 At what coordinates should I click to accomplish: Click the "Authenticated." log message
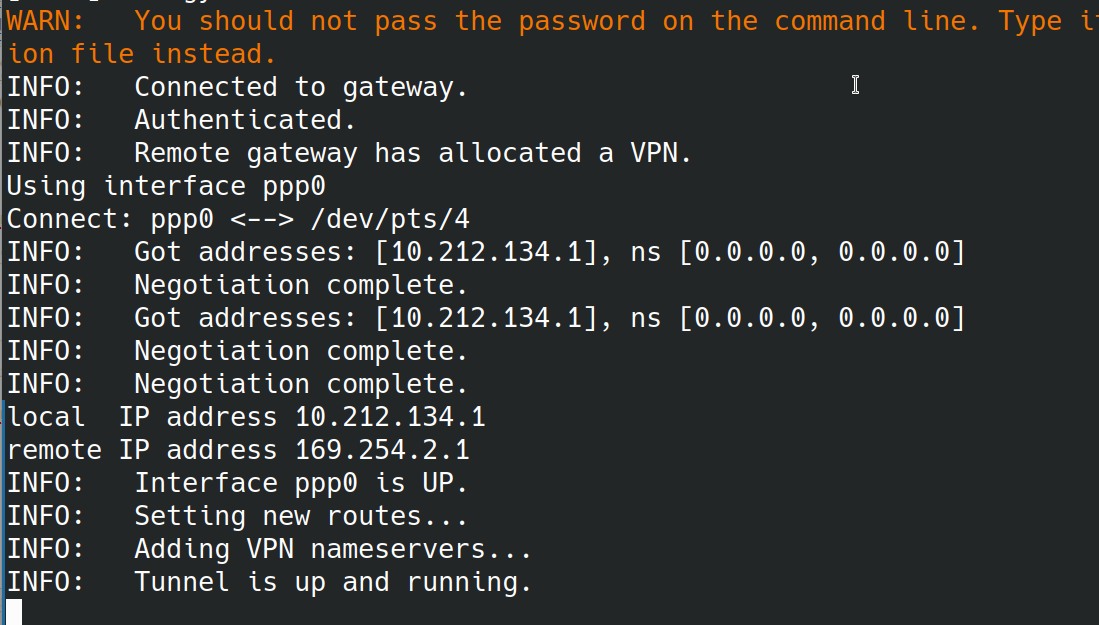point(245,120)
